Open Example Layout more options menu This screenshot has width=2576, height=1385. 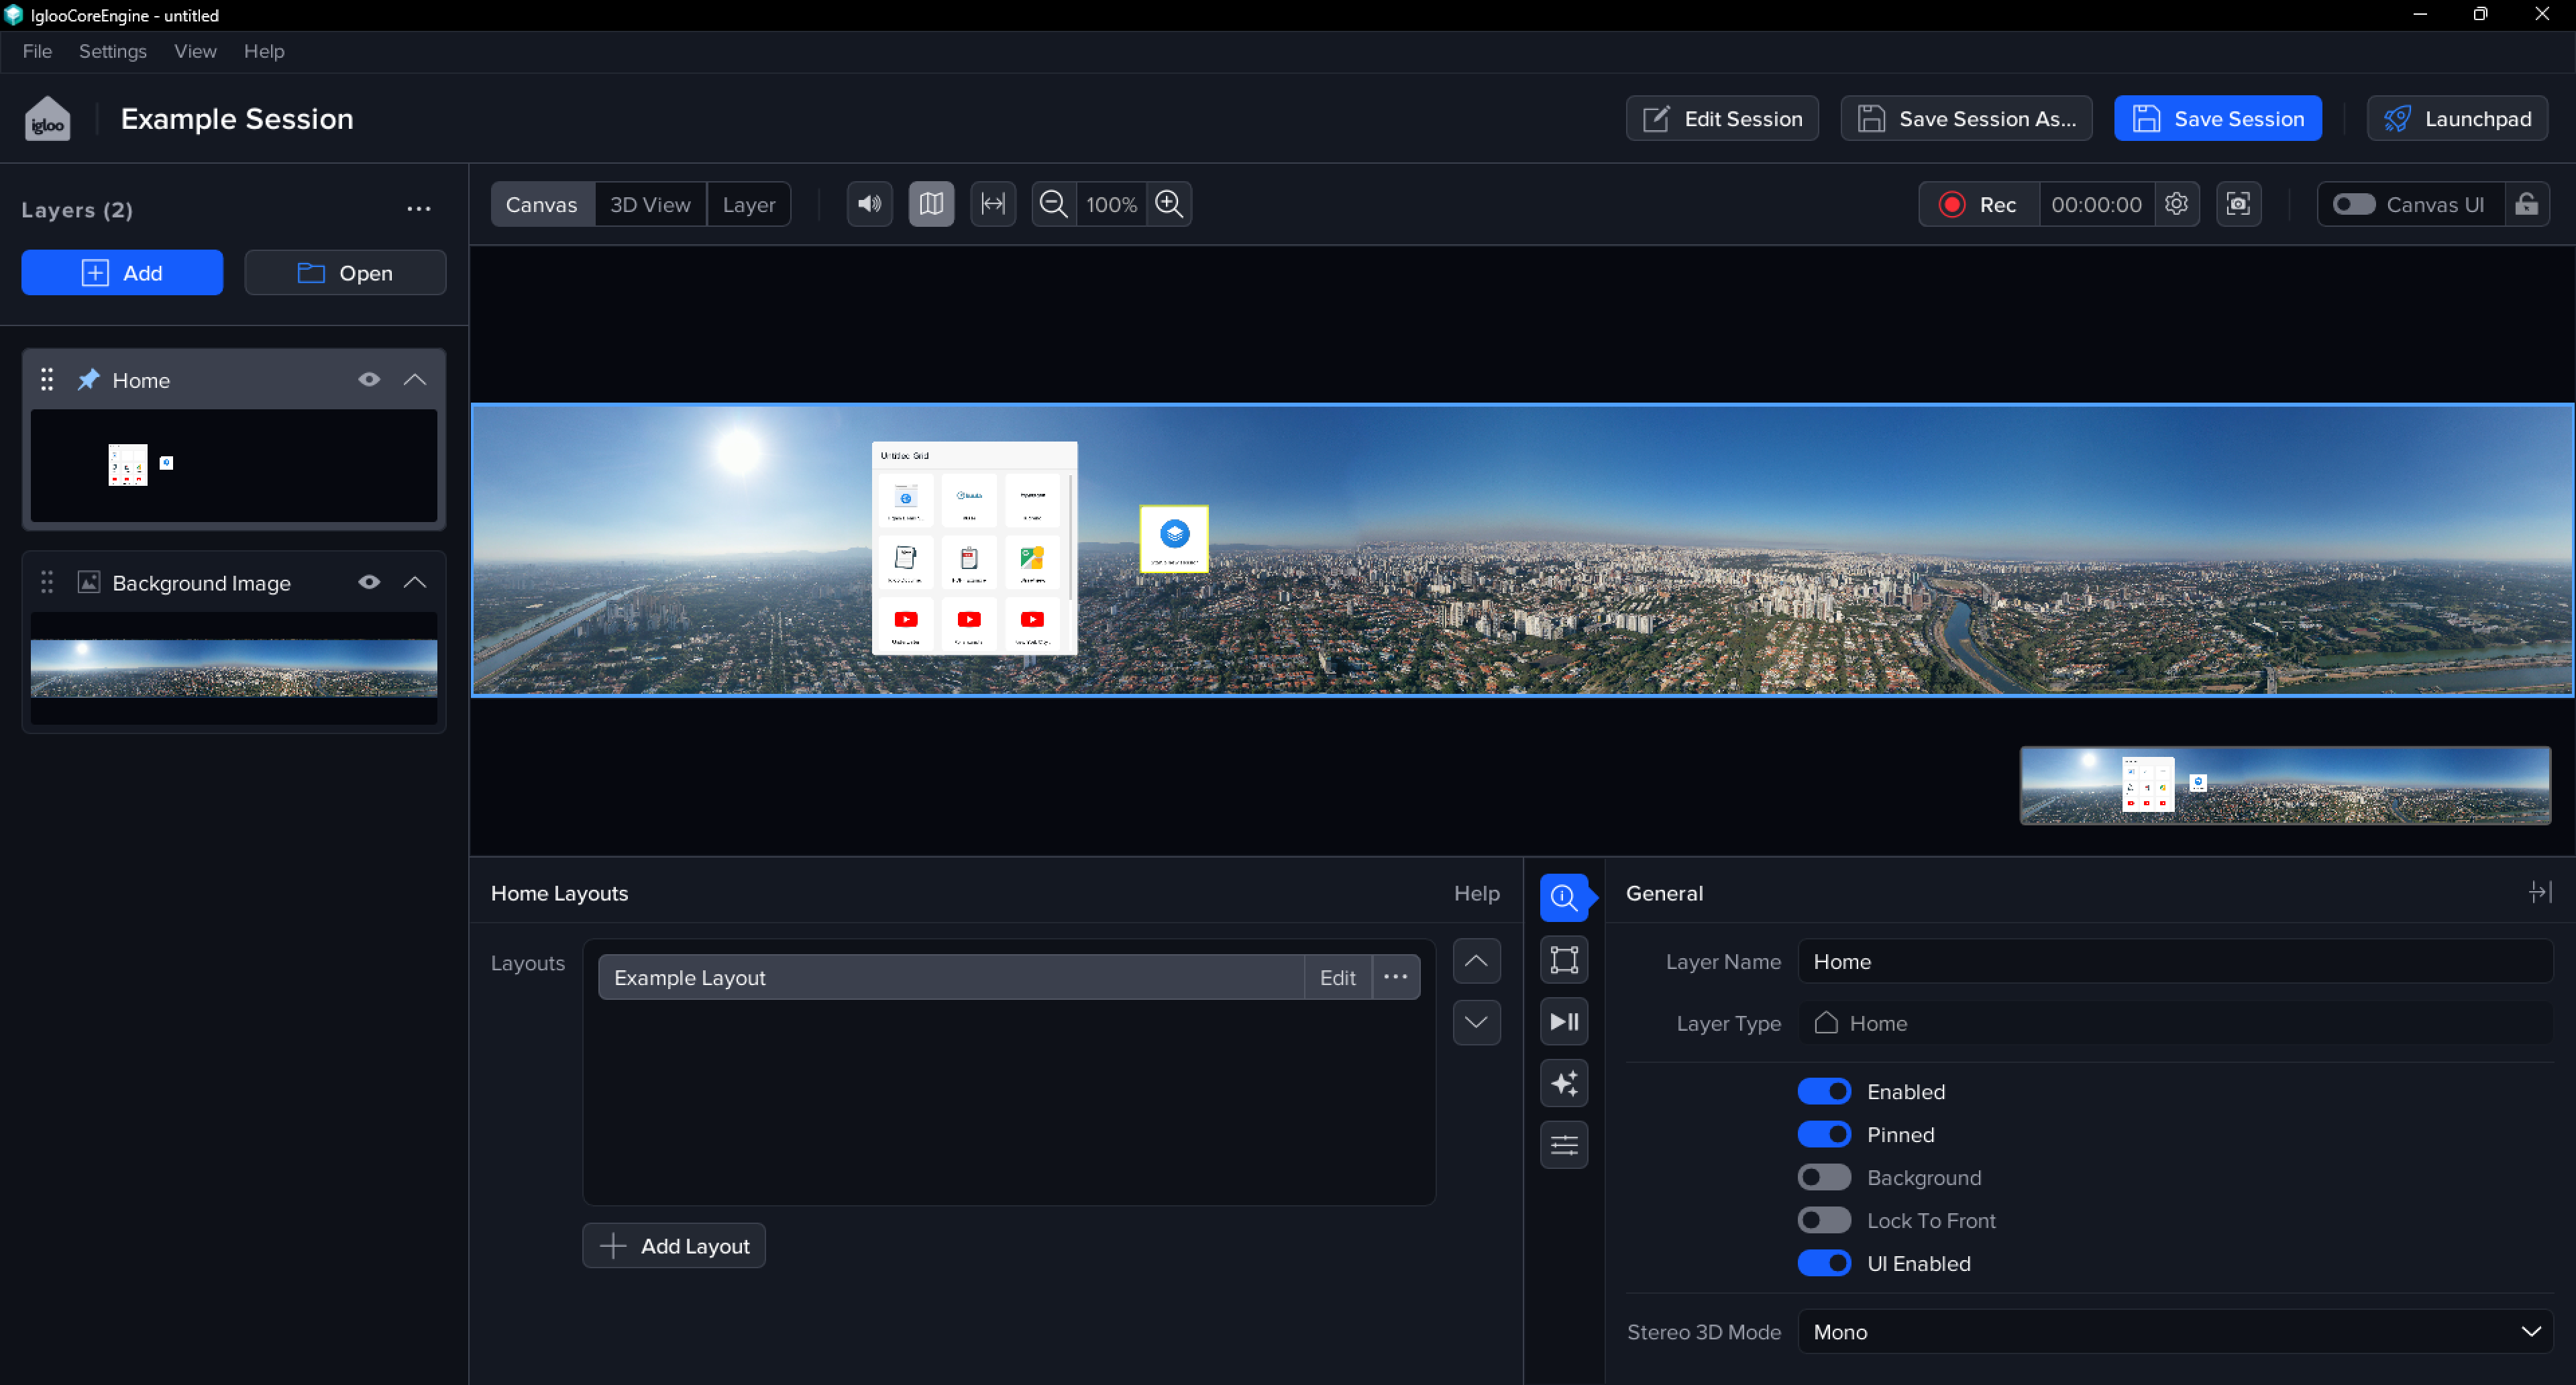pos(1395,977)
